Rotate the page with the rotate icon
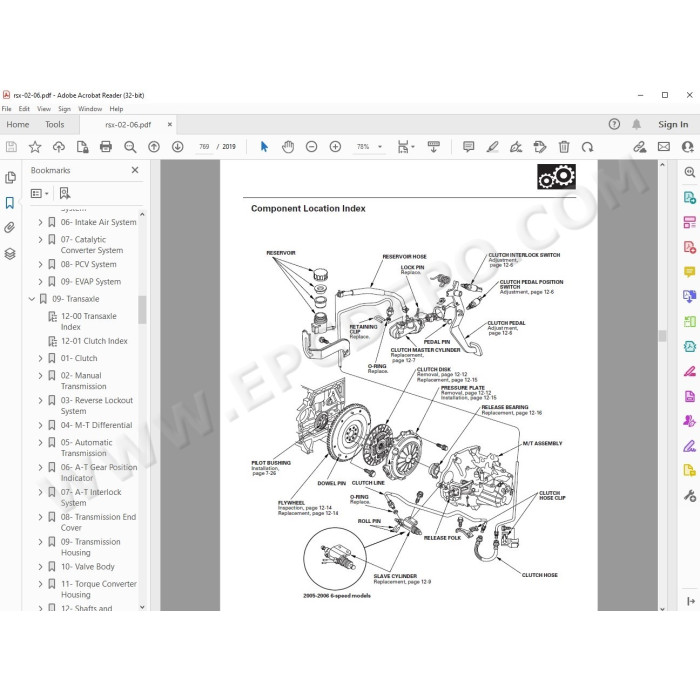The height and width of the screenshot is (700, 700). pos(588,146)
